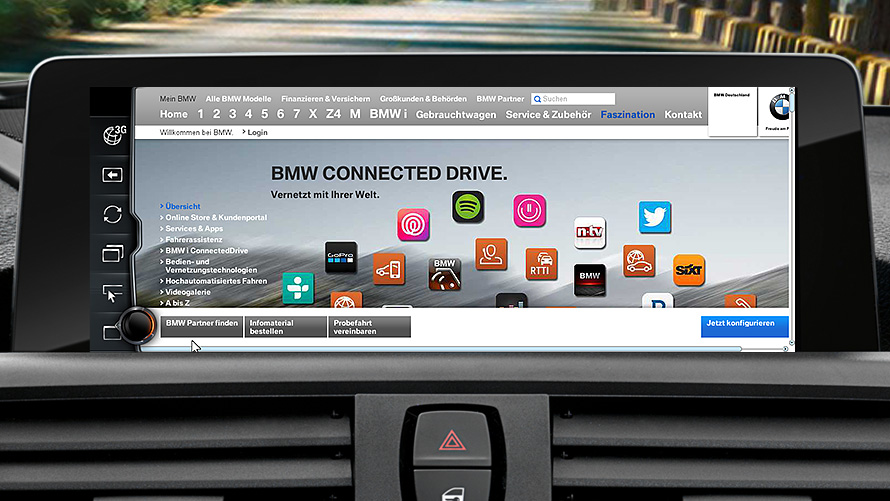Screen dimensions: 890x501
Task: Turn the iDrive controller knob icon
Action: pyautogui.click(x=137, y=325)
